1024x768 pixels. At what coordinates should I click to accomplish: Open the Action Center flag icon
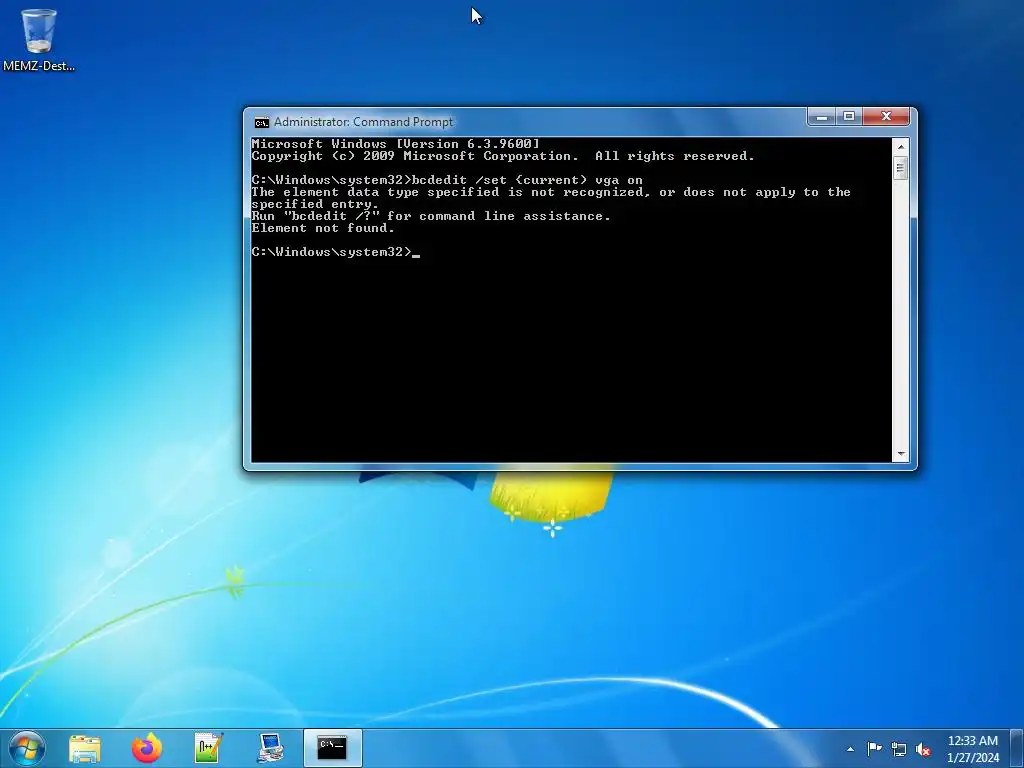[874, 749]
